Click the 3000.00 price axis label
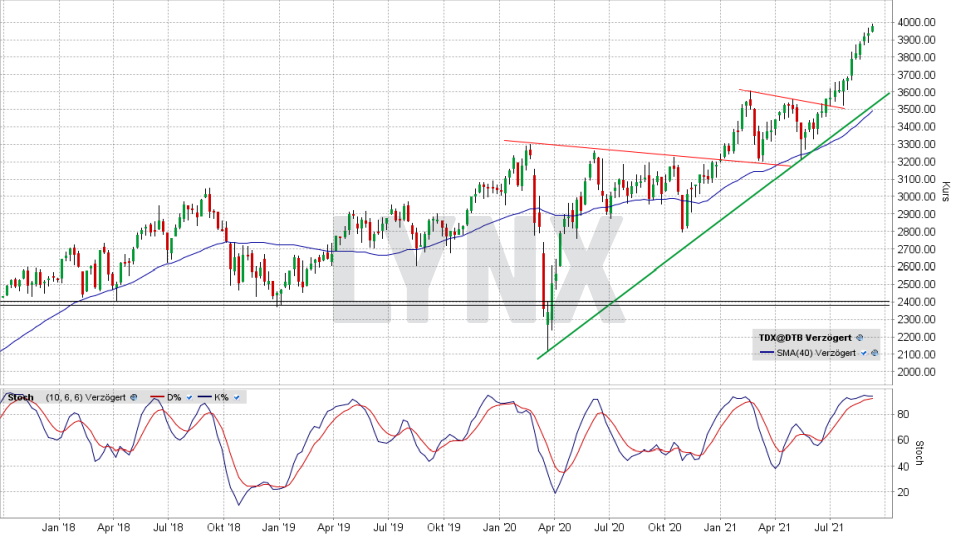Viewport: 960px width, 540px height. [917, 197]
